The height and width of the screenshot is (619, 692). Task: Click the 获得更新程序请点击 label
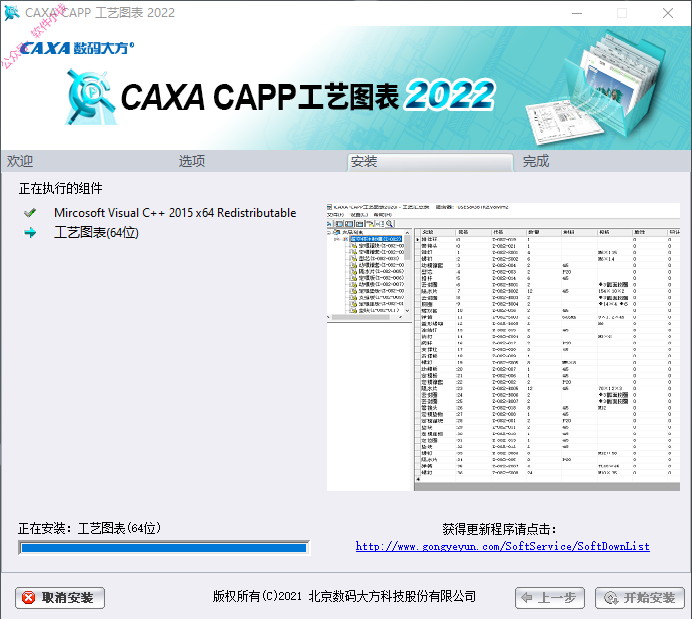499,529
